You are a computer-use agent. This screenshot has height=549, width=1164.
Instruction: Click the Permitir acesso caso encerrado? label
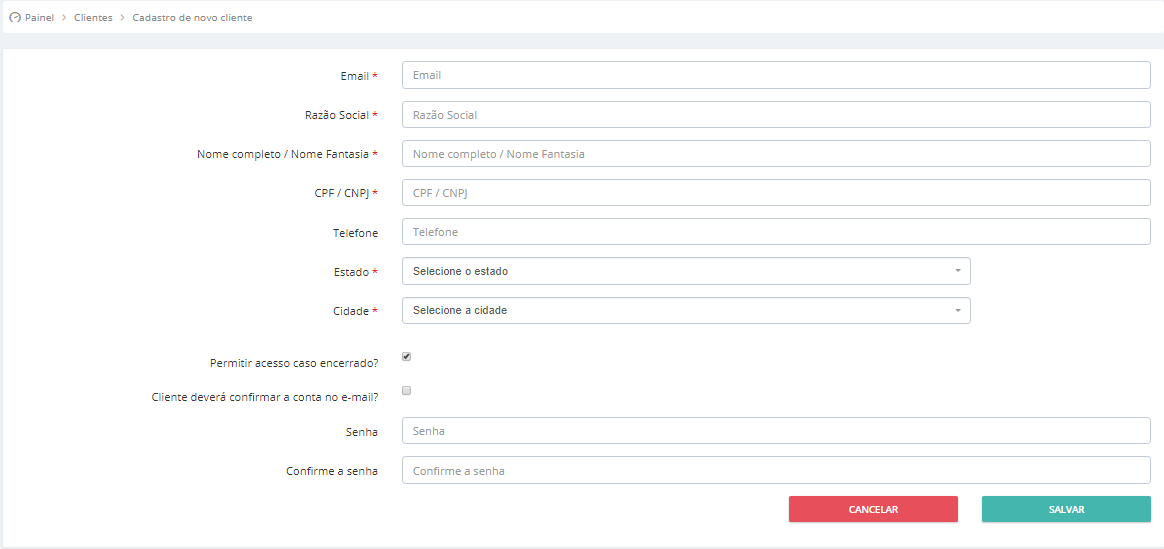click(294, 364)
